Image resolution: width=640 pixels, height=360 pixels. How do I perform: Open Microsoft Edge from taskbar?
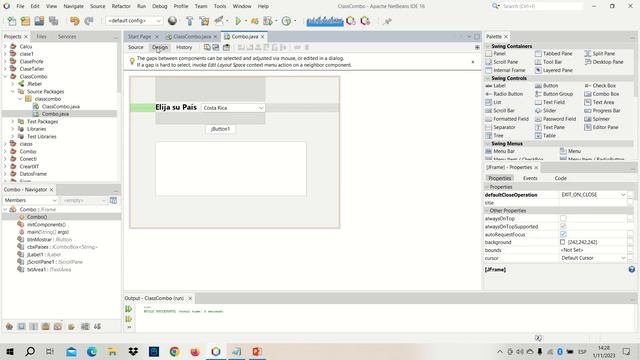pos(91,351)
